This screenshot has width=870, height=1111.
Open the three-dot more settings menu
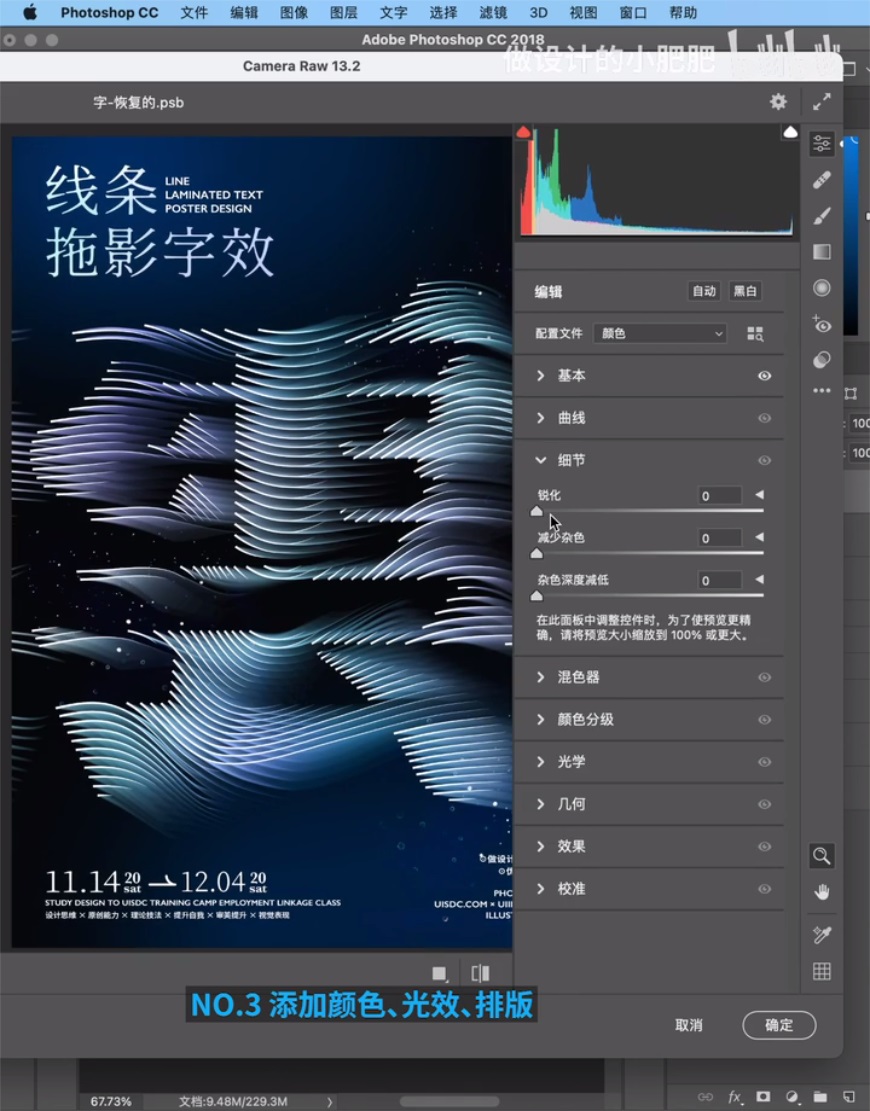822,390
